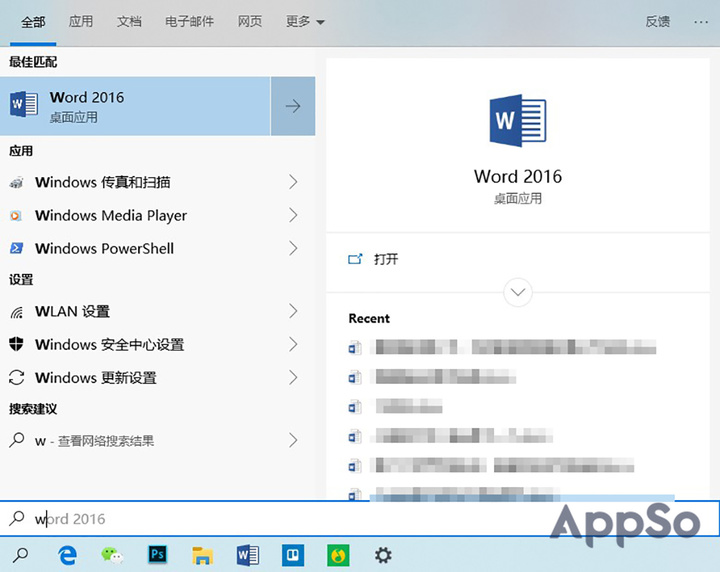Open the 更多 dropdown menu
The width and height of the screenshot is (720, 572).
305,21
